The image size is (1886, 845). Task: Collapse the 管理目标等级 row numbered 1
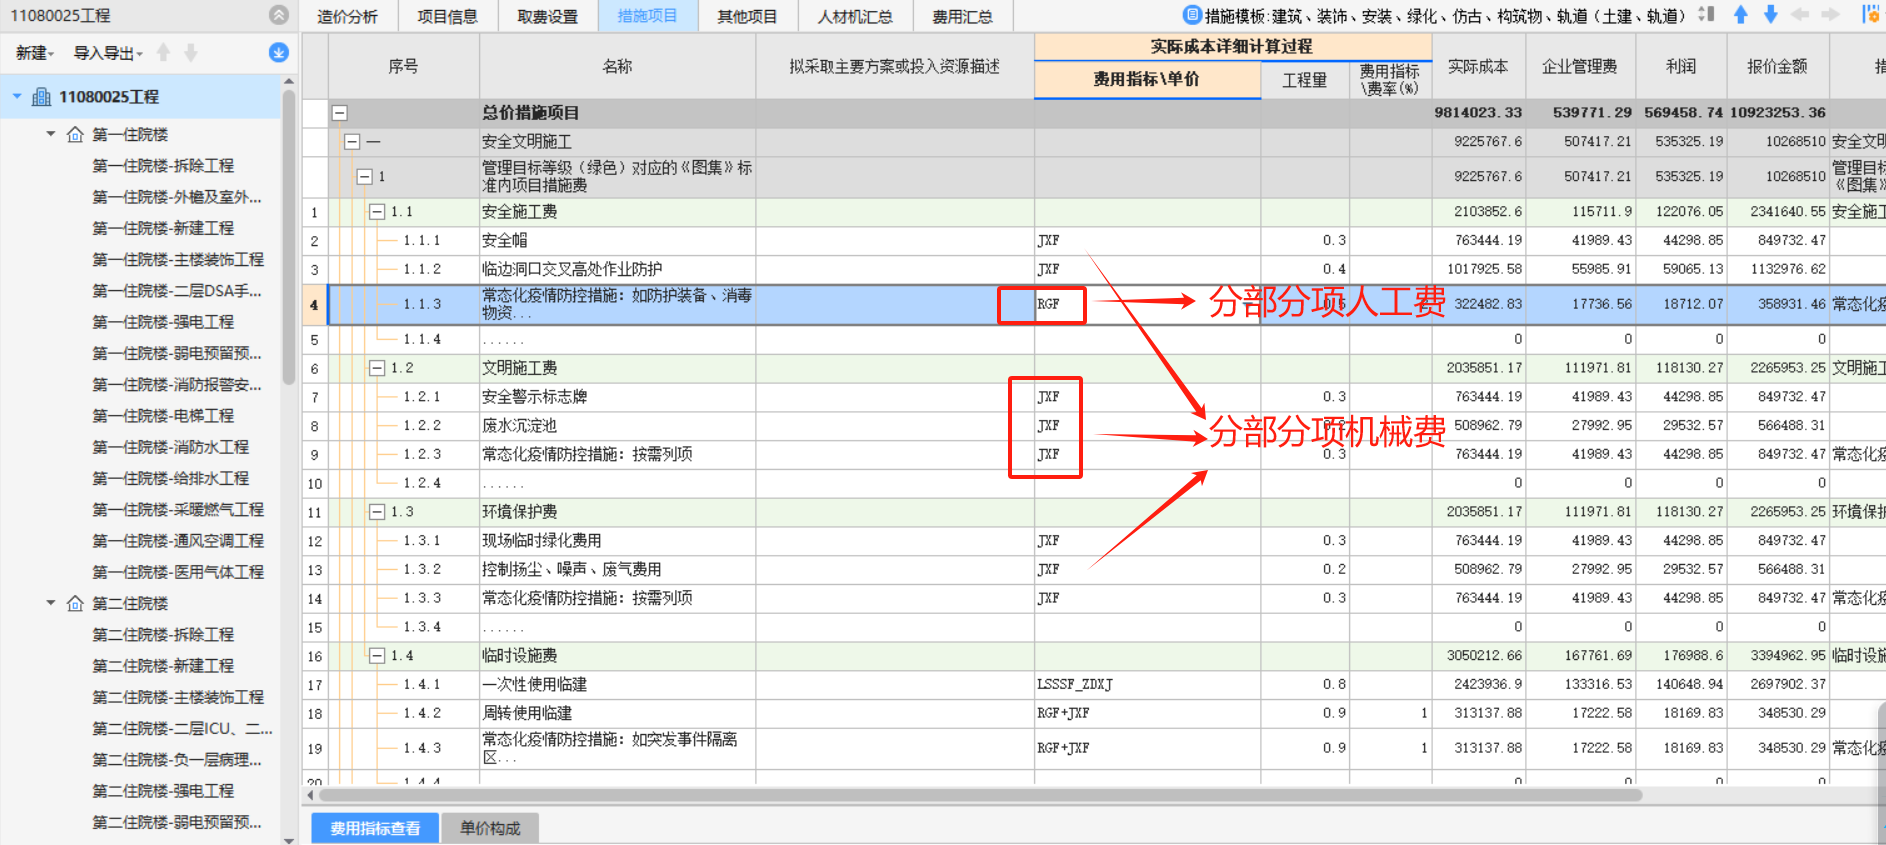pos(365,177)
